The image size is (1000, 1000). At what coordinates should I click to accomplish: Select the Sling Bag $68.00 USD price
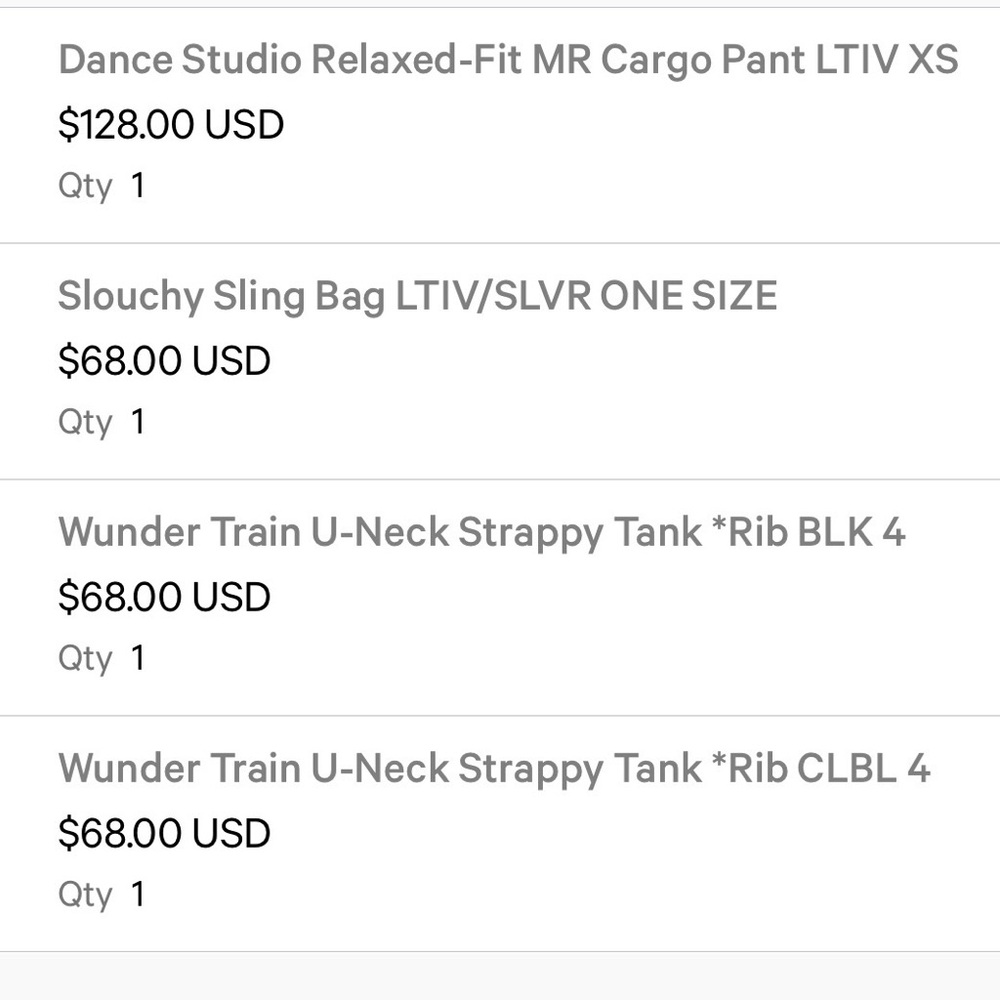click(164, 360)
